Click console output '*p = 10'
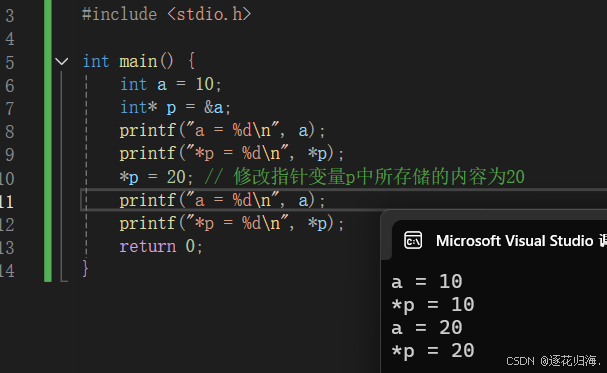Image resolution: width=607 pixels, height=373 pixels. pos(433,305)
